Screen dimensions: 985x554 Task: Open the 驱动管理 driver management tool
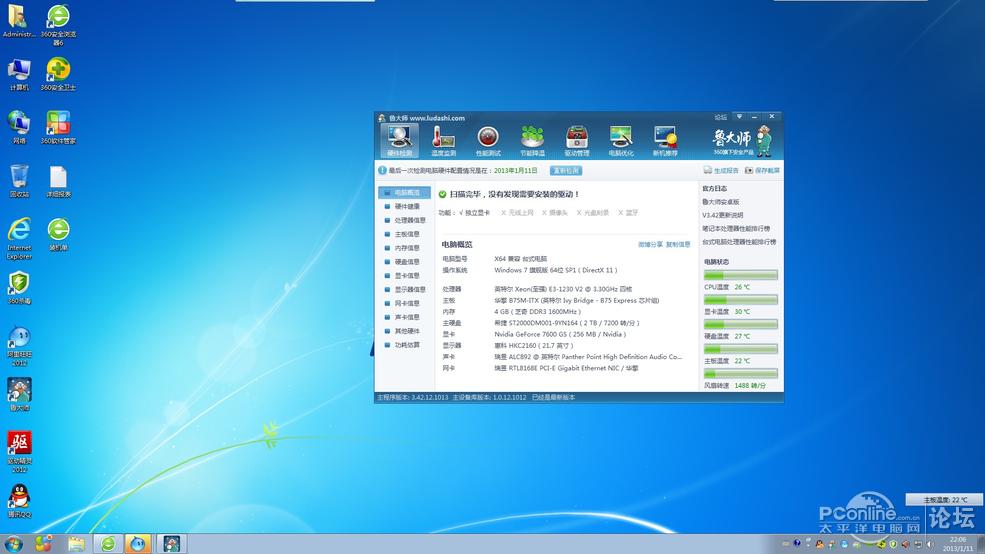pos(577,140)
